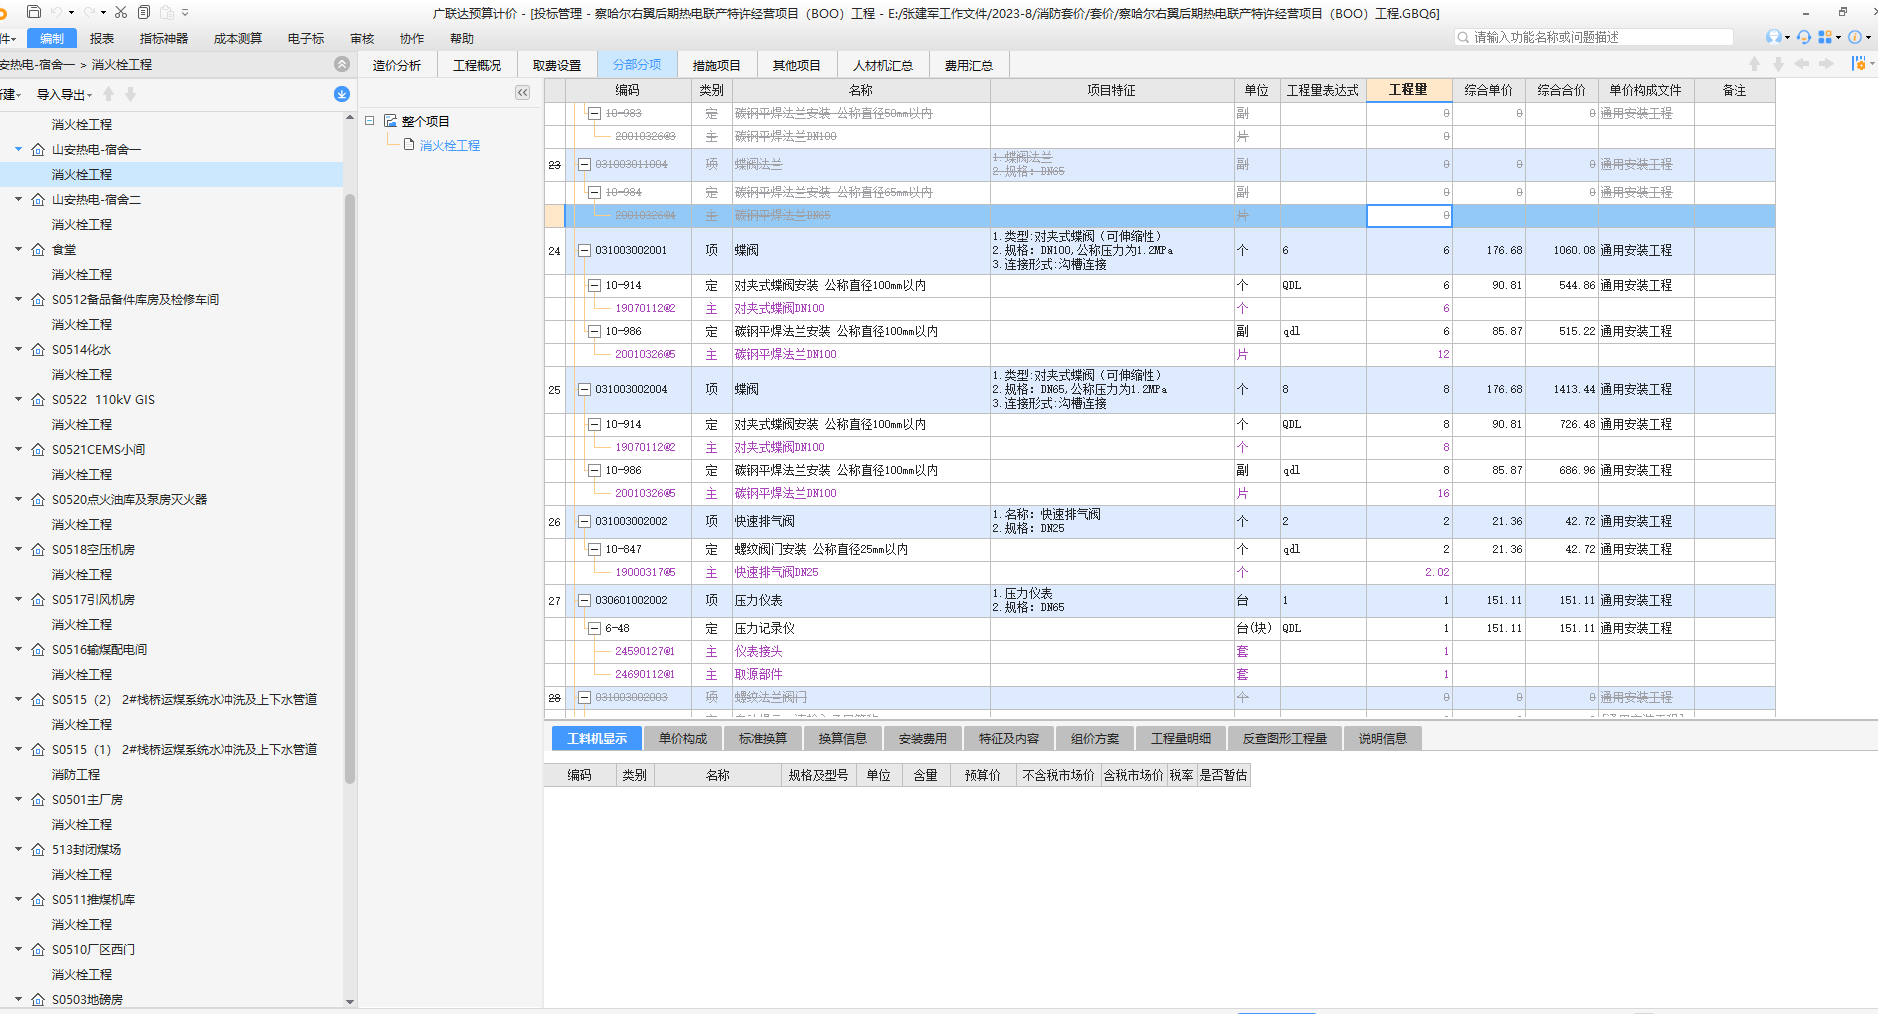Collapse the tree pane with << button
This screenshot has width=1878, height=1014.
[522, 92]
